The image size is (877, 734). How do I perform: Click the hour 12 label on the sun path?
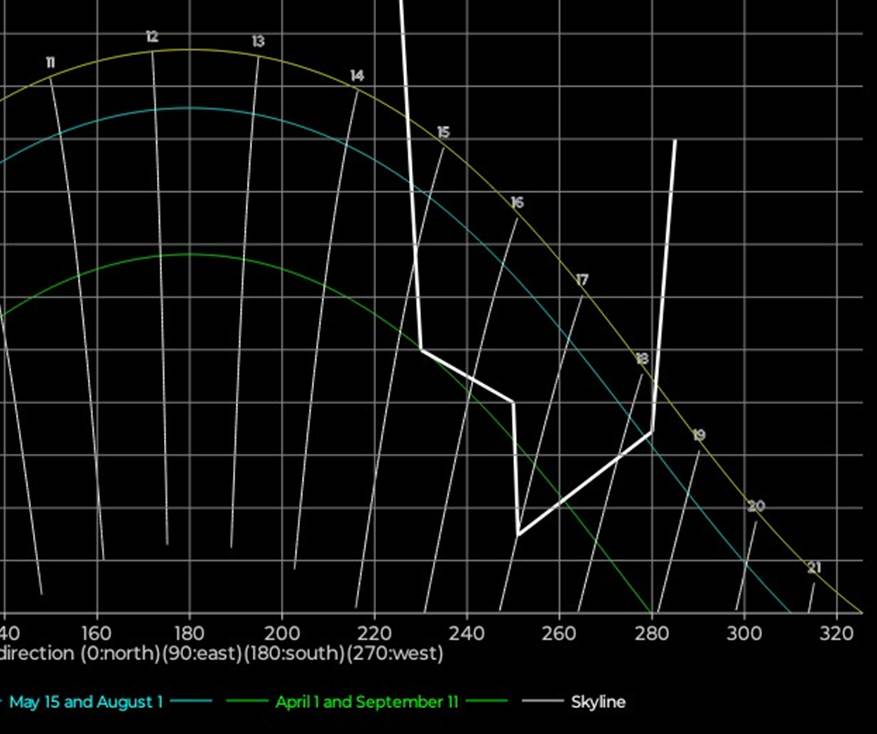tap(152, 37)
